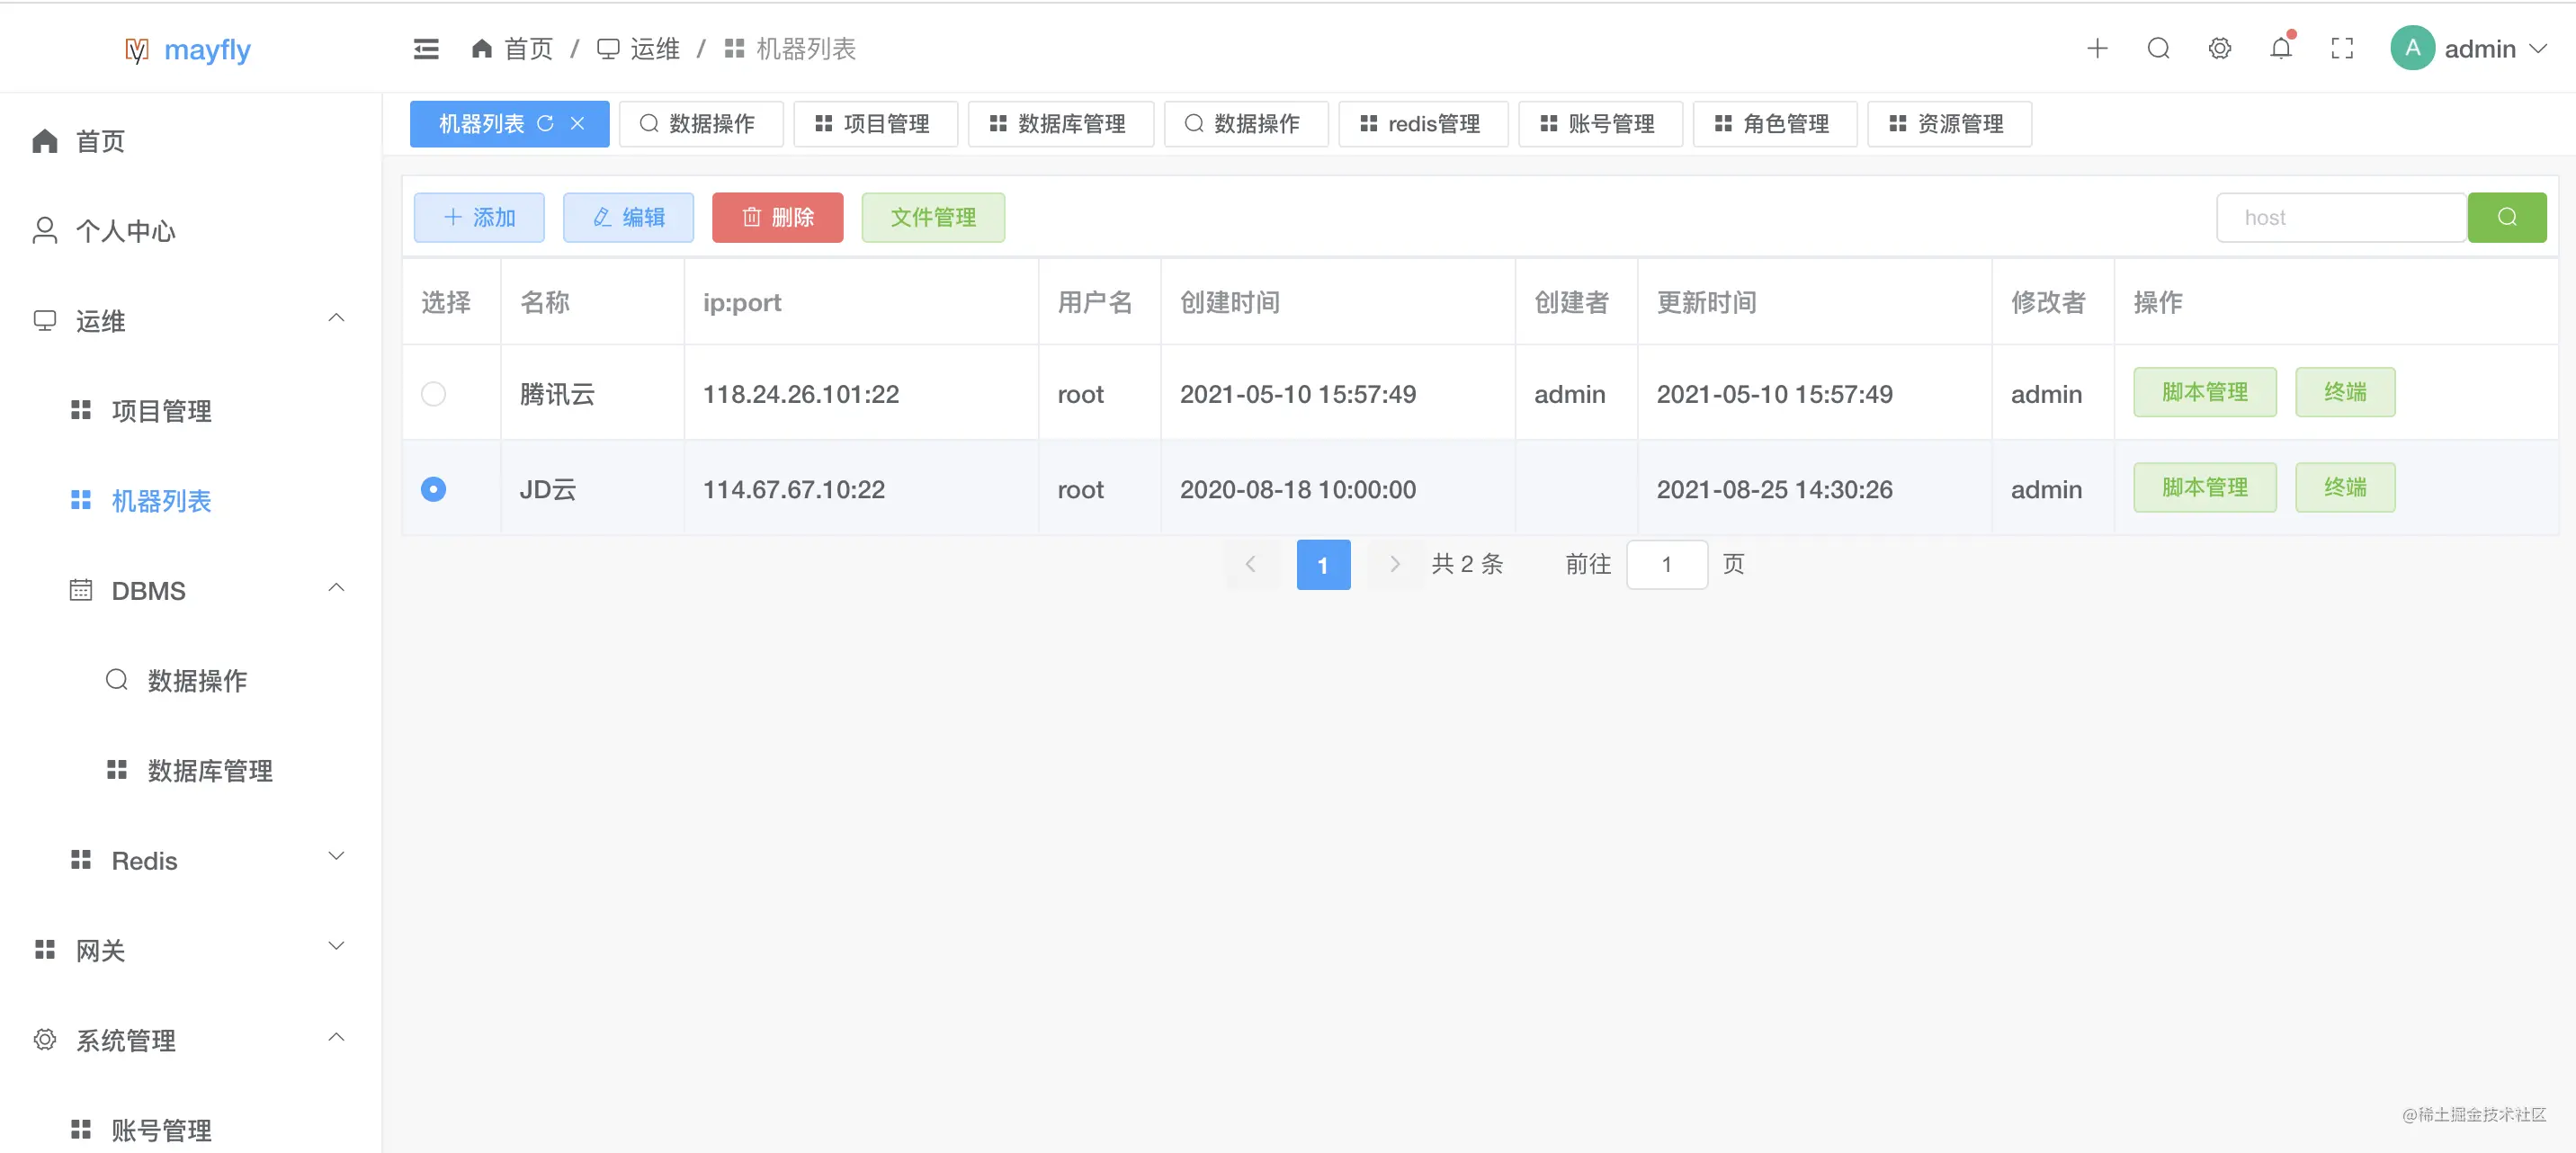Close the 机器列表 tab with the X

point(578,124)
